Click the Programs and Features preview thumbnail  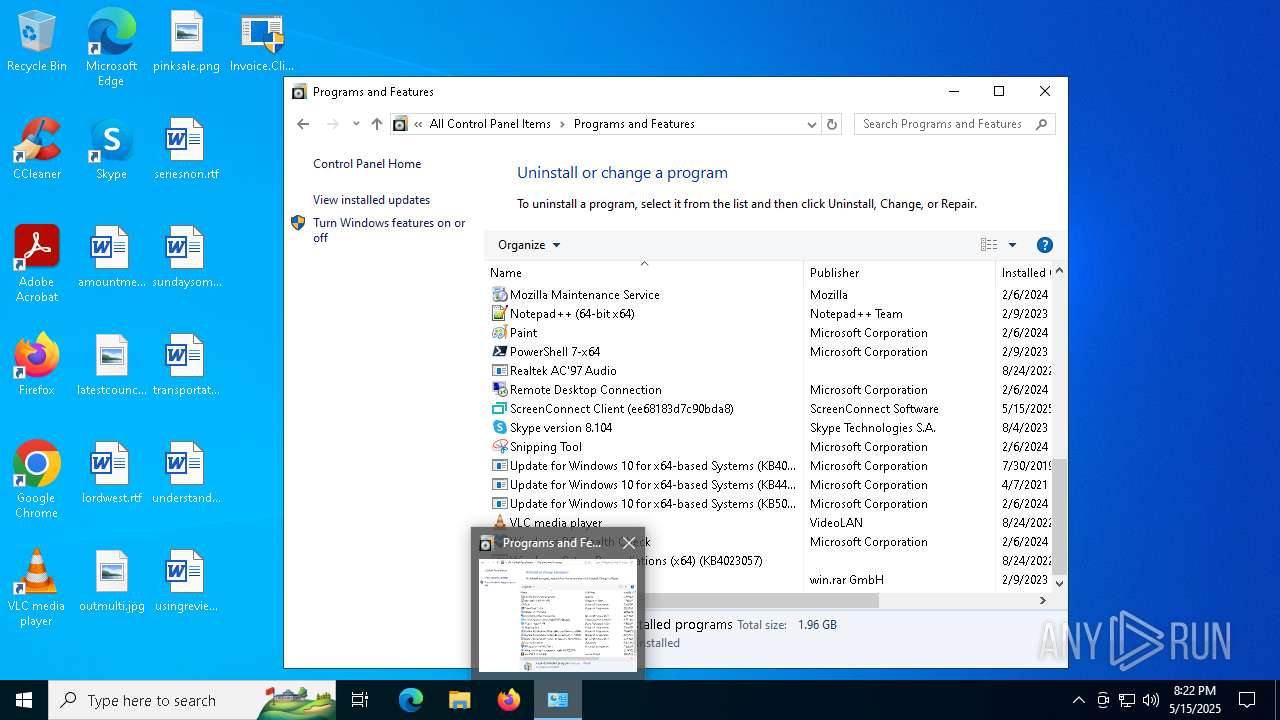[x=558, y=614]
